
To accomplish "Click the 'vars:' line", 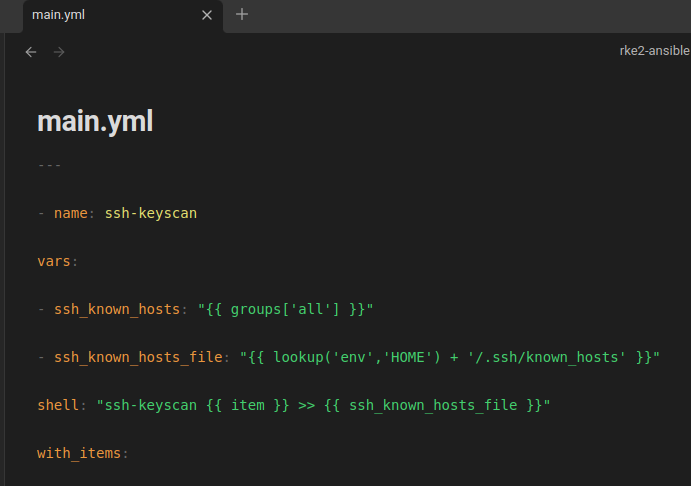I will pyautogui.click(x=57, y=261).
